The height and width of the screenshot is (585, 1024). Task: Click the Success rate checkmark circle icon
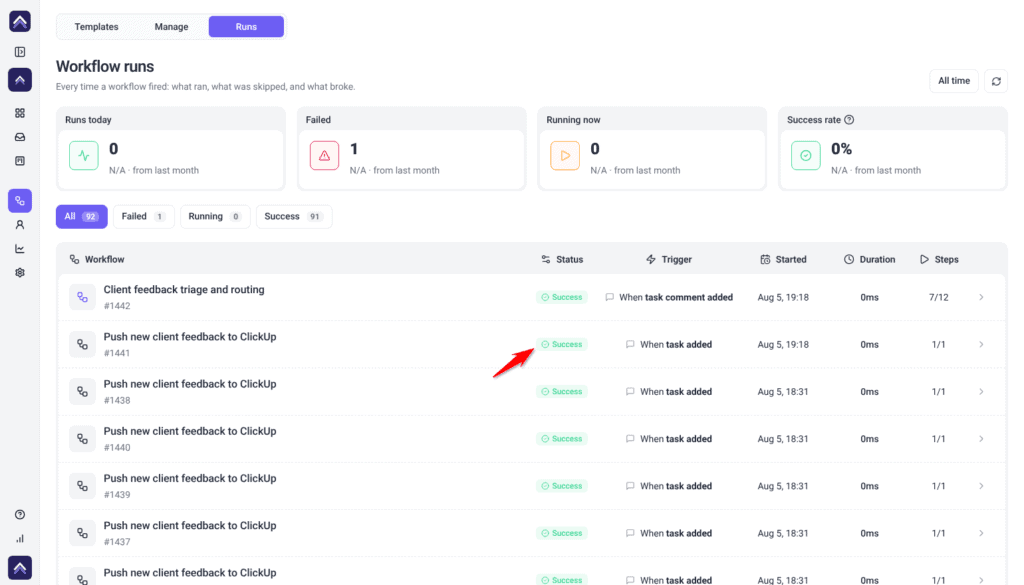[806, 155]
